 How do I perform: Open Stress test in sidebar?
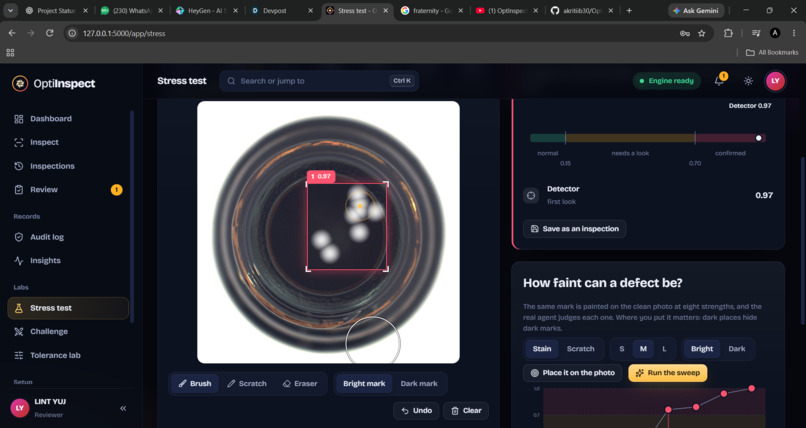tap(68, 308)
